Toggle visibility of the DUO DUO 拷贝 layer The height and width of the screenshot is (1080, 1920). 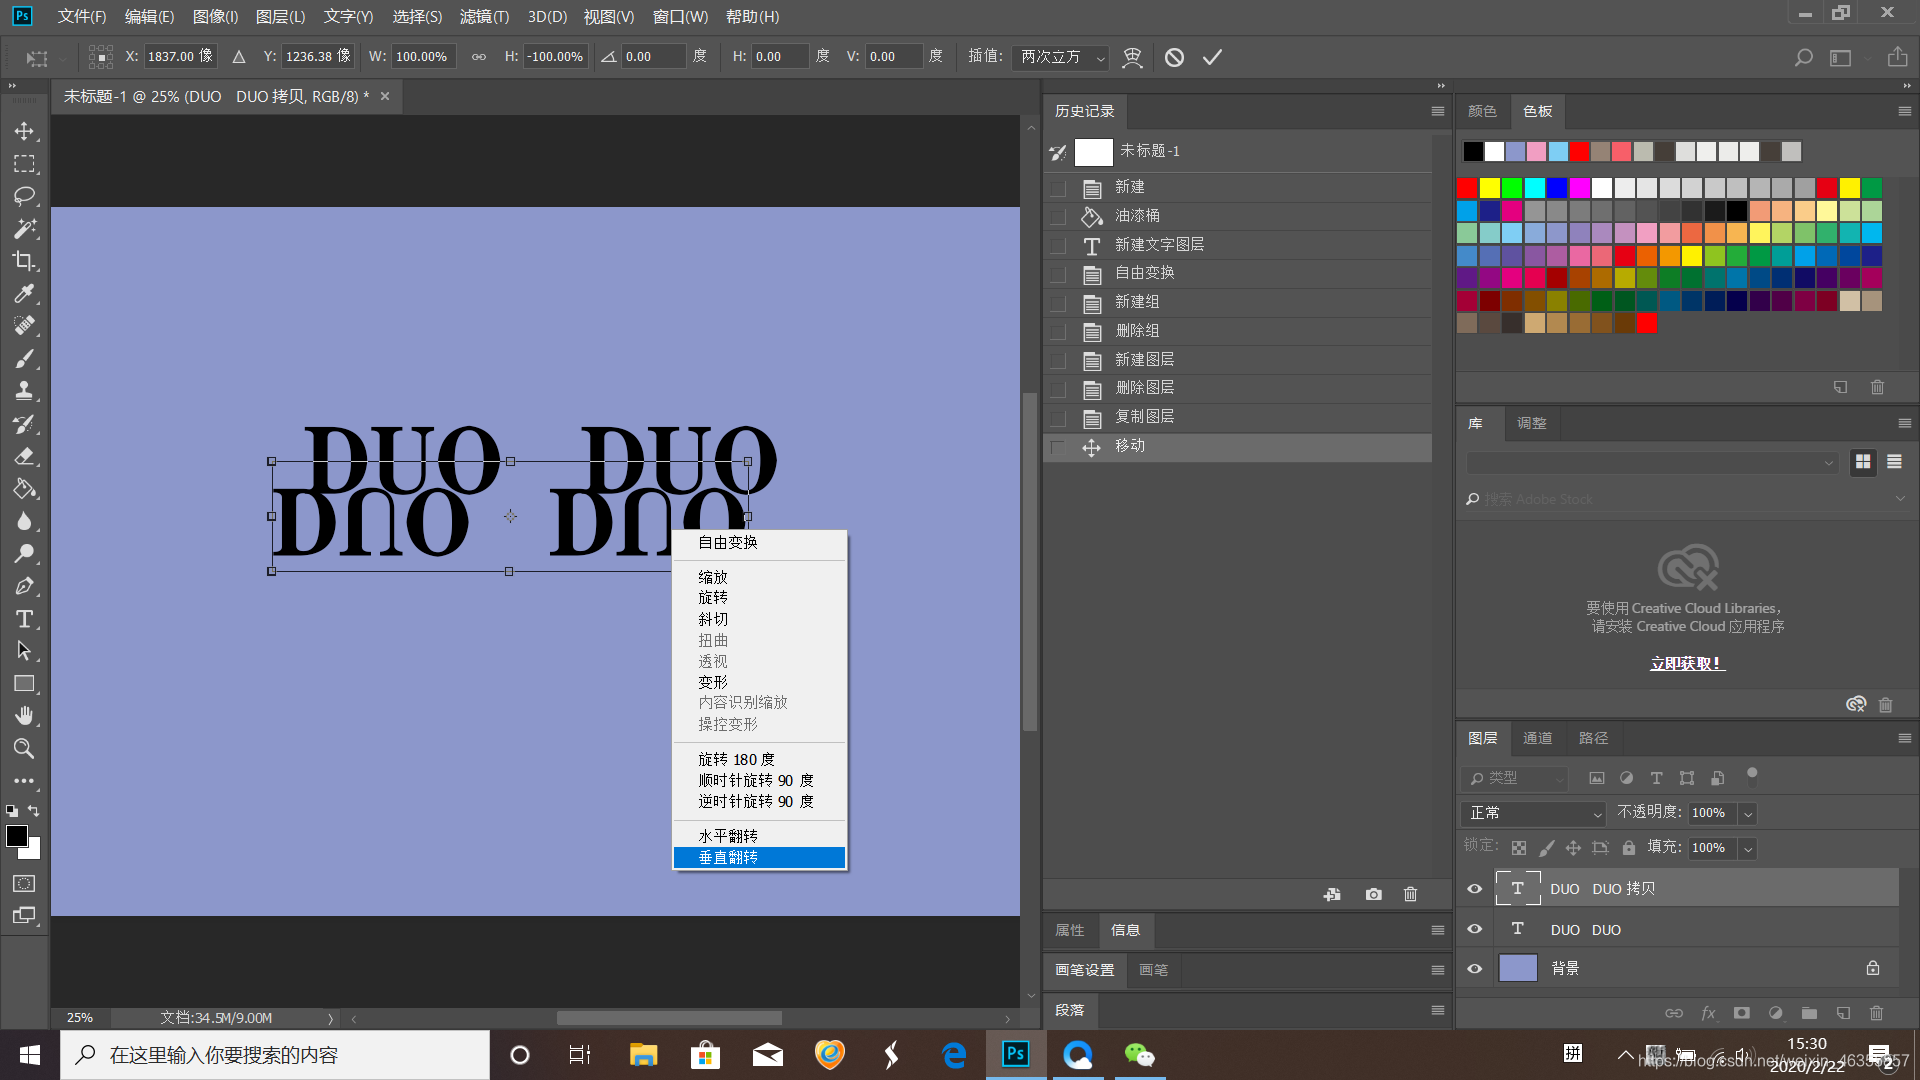coord(1474,888)
